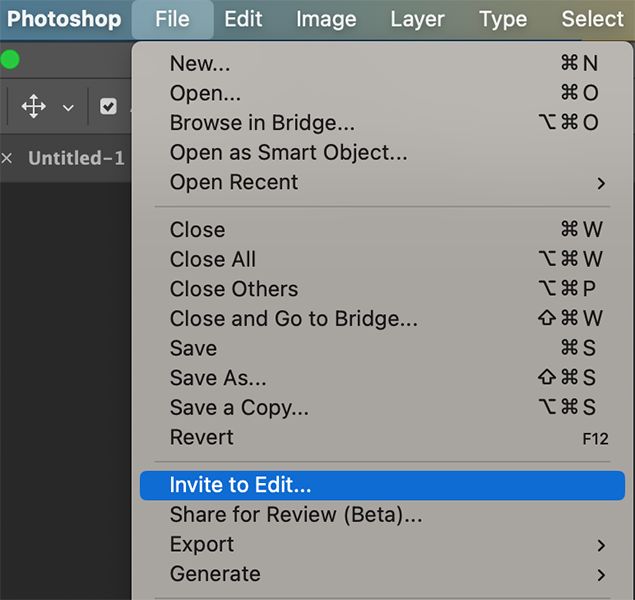Open the Move tool preset picker chevron
635x600 pixels.
coord(68,107)
